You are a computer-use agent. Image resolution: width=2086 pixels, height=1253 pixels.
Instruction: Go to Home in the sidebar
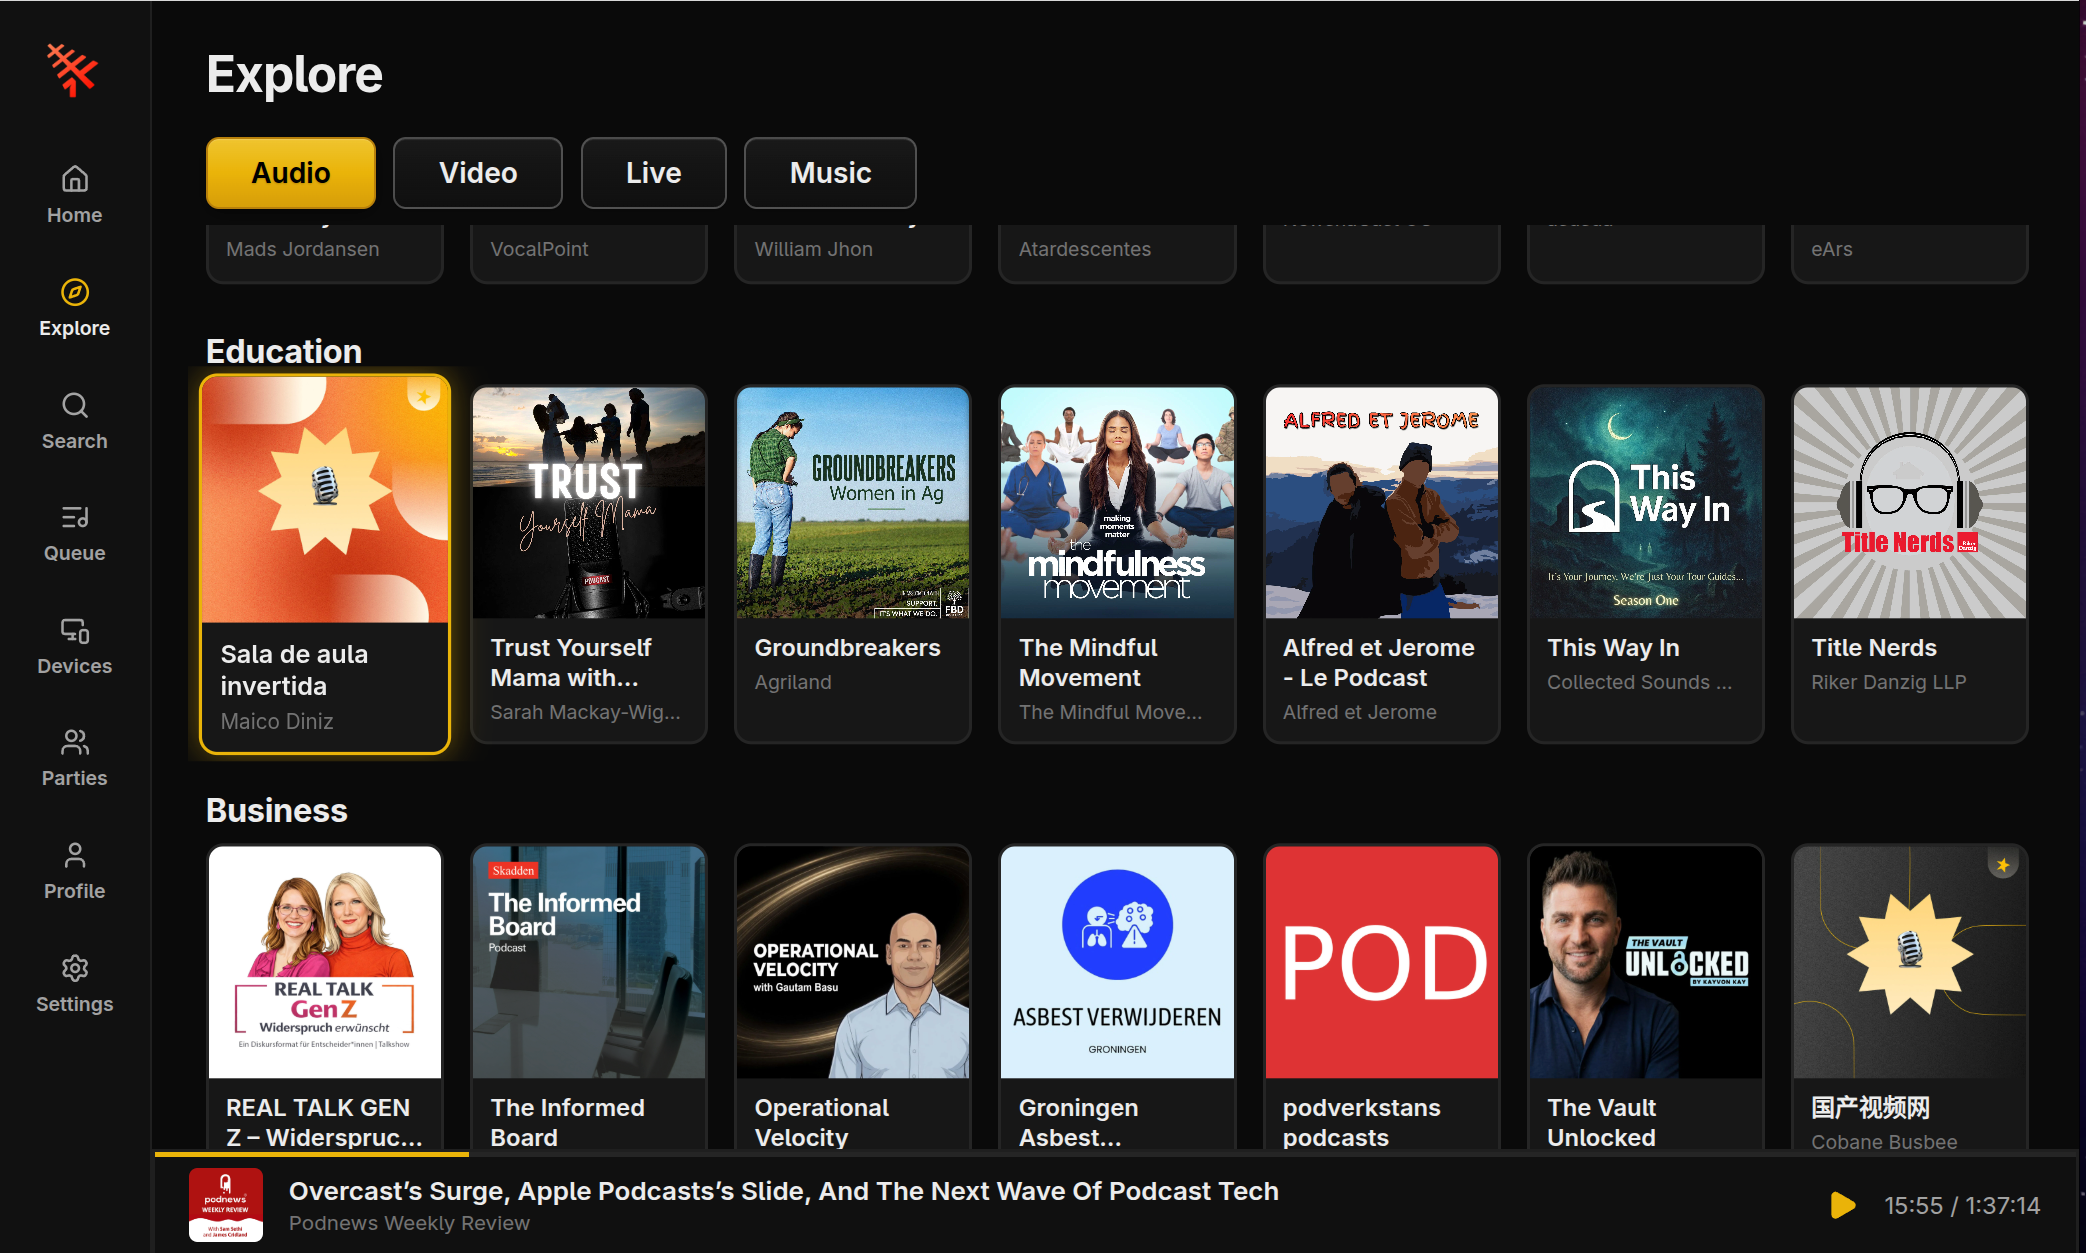click(74, 195)
